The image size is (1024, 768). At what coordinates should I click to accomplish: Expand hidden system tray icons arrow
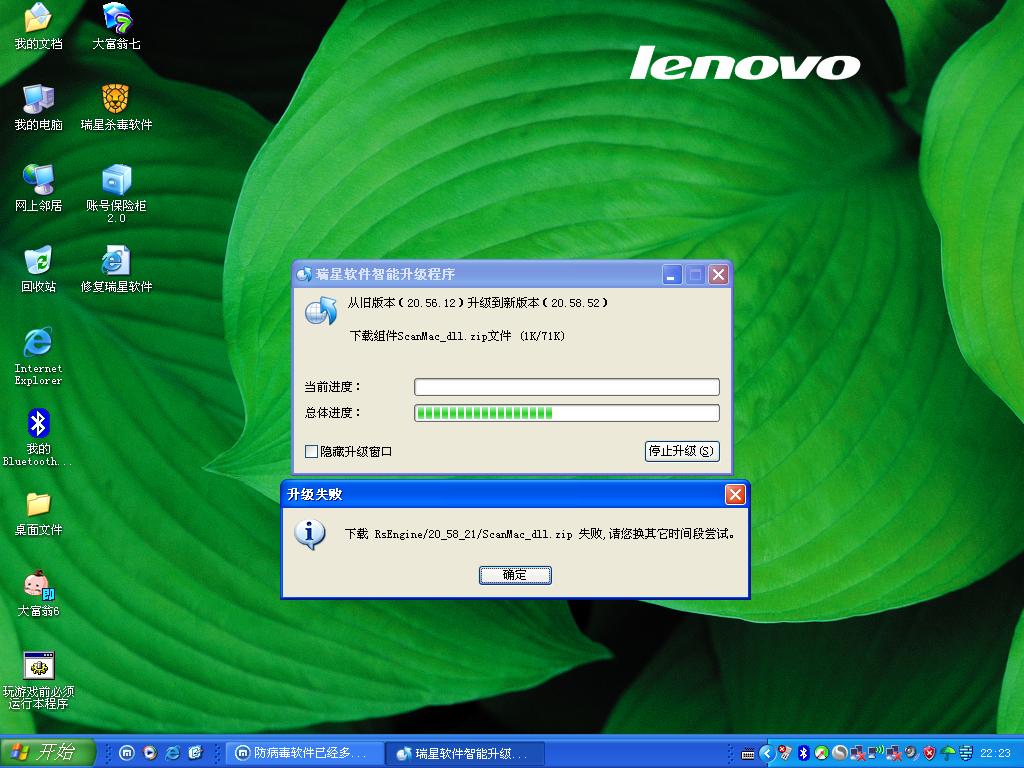pyautogui.click(x=767, y=753)
